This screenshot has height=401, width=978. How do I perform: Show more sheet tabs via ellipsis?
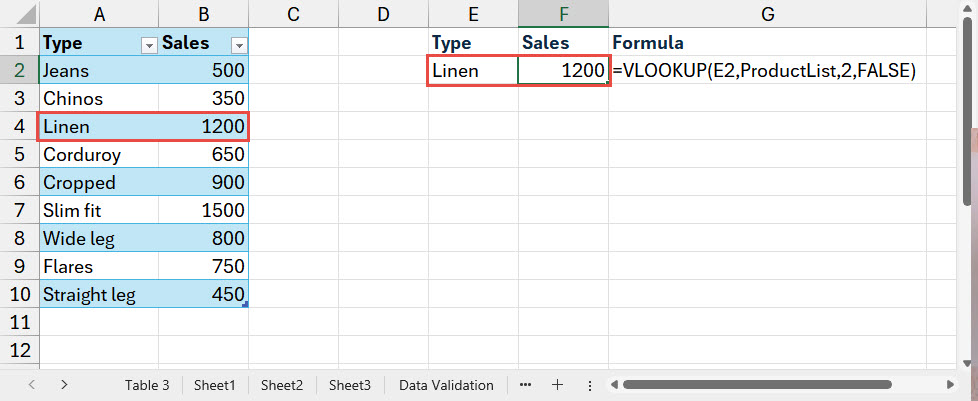coord(526,385)
